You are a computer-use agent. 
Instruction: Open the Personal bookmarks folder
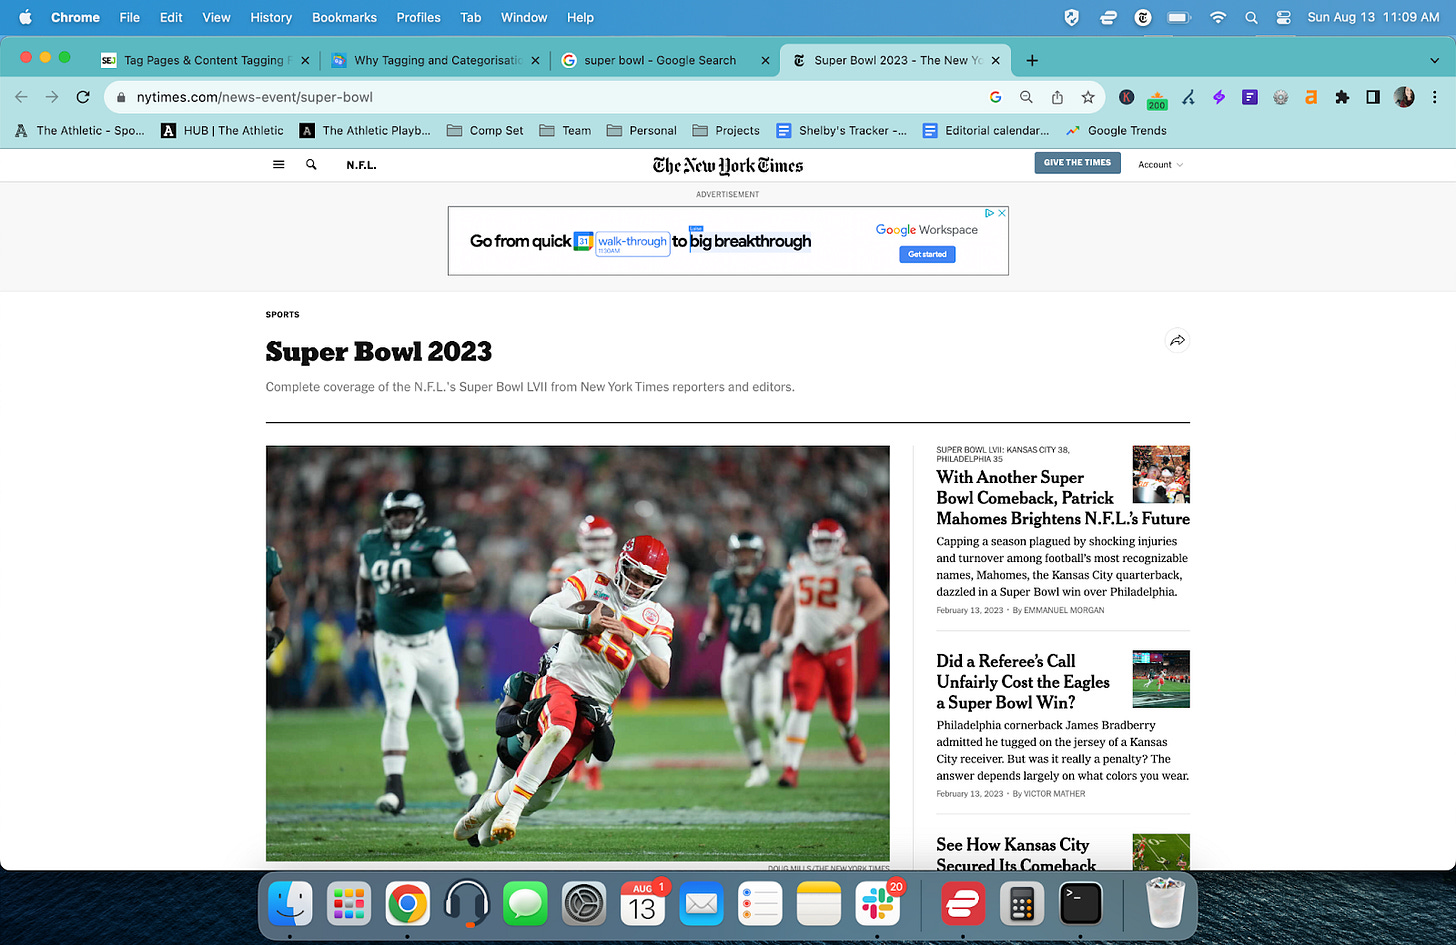click(x=641, y=130)
